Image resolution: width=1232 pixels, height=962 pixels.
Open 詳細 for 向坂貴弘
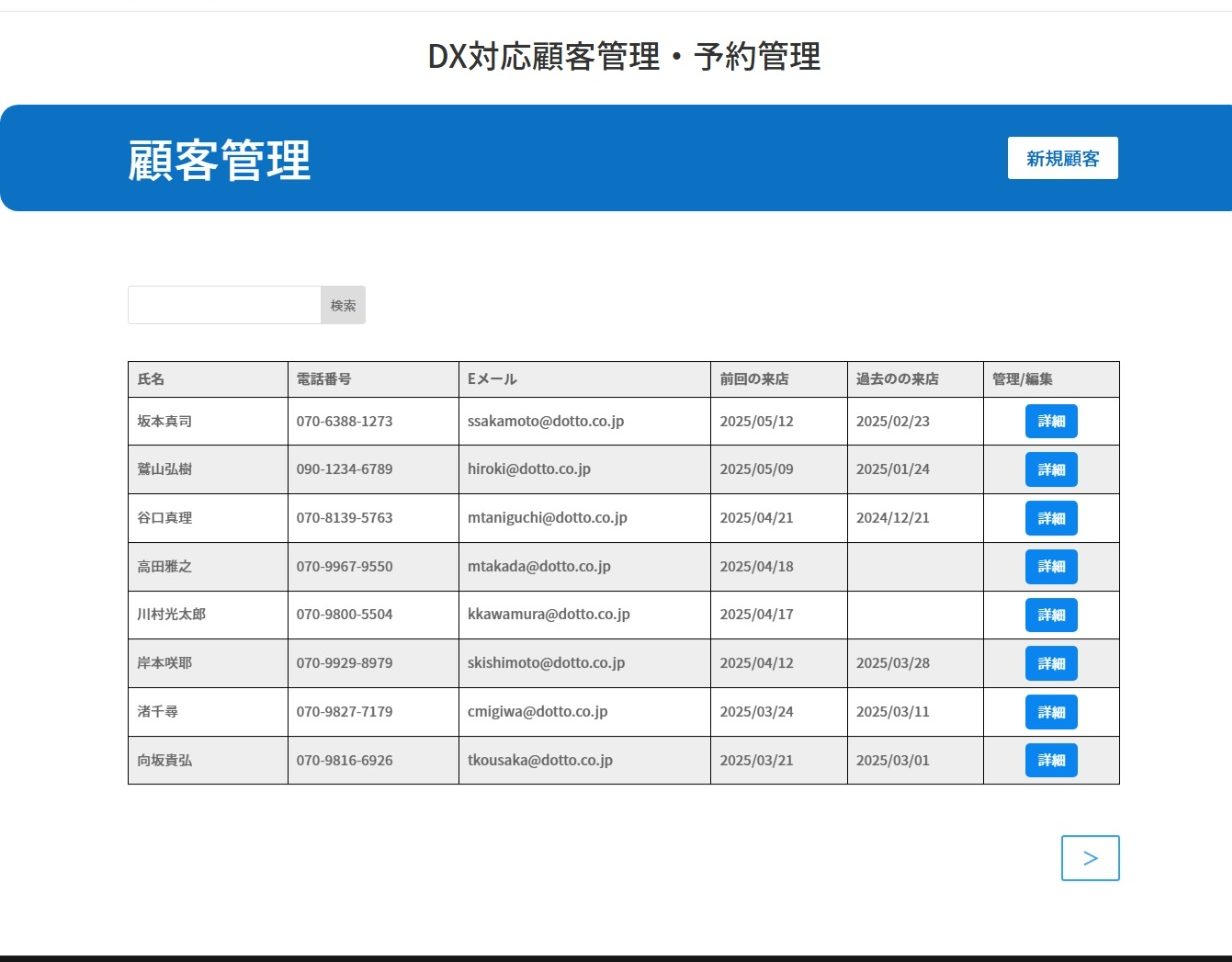(x=1051, y=760)
